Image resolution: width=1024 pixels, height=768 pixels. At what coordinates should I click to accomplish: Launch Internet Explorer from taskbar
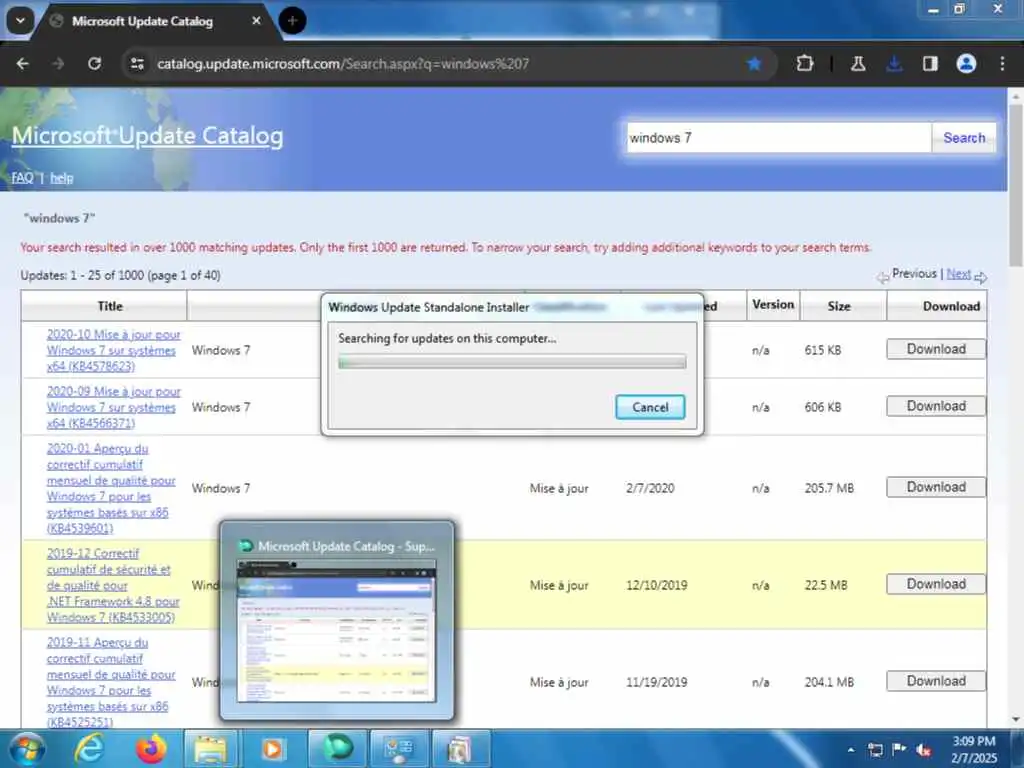(x=88, y=748)
